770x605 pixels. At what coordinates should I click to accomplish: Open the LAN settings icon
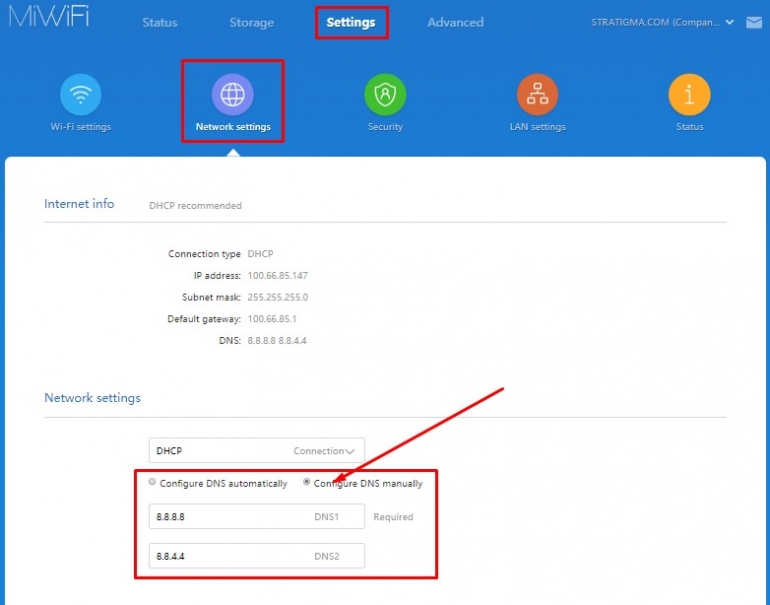537,94
